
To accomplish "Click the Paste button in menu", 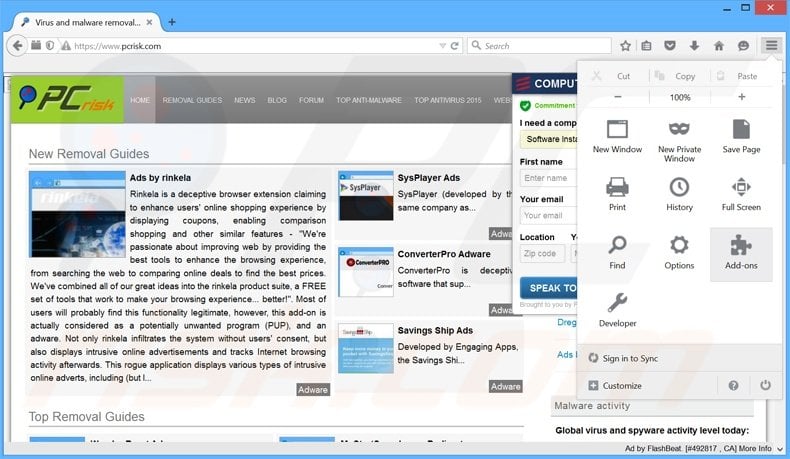I will [x=742, y=76].
